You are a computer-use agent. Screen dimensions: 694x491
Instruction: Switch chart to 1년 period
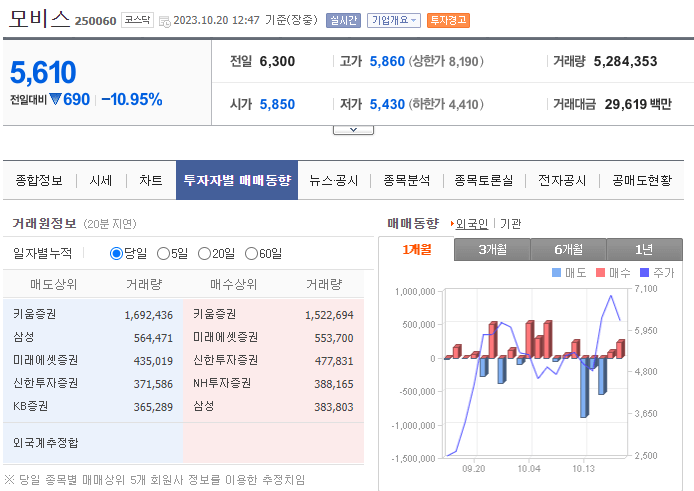click(x=644, y=250)
